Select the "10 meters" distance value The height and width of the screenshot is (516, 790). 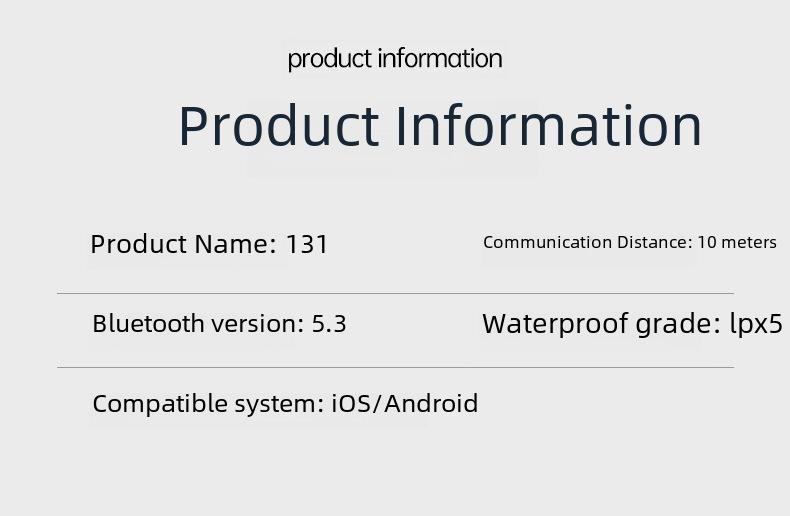click(x=737, y=242)
